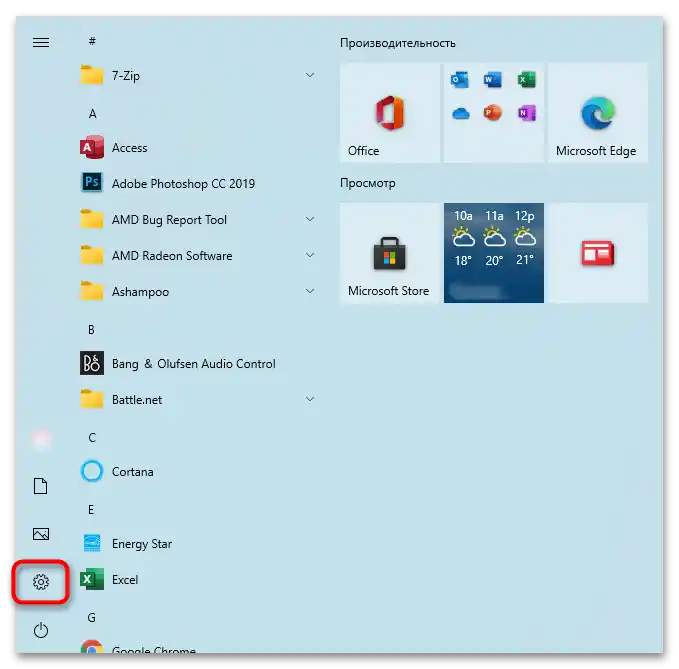The height and width of the screenshot is (669, 679).
Task: Click the OneDrive icon in Office folder tile
Action: click(x=460, y=114)
